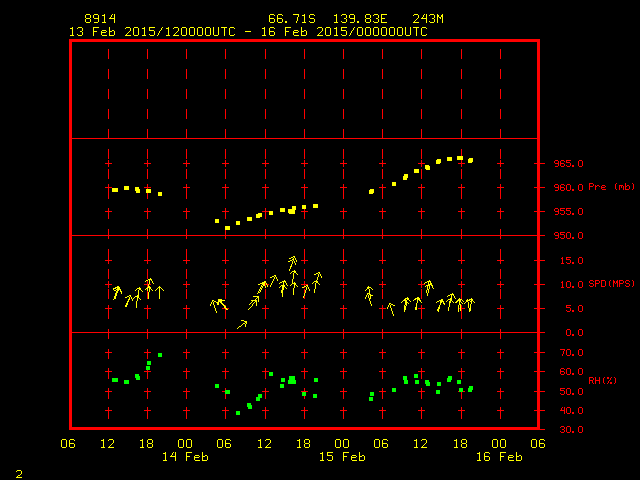Click the RH(%) axis label
The image size is (640, 480).
(602, 381)
